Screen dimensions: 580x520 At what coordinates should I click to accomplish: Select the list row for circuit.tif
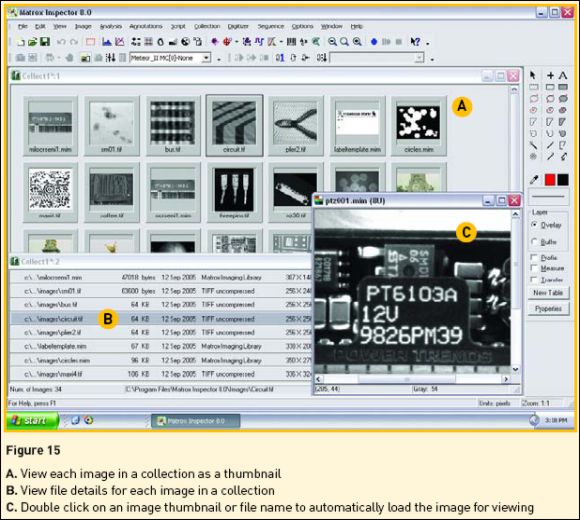click(x=161, y=319)
